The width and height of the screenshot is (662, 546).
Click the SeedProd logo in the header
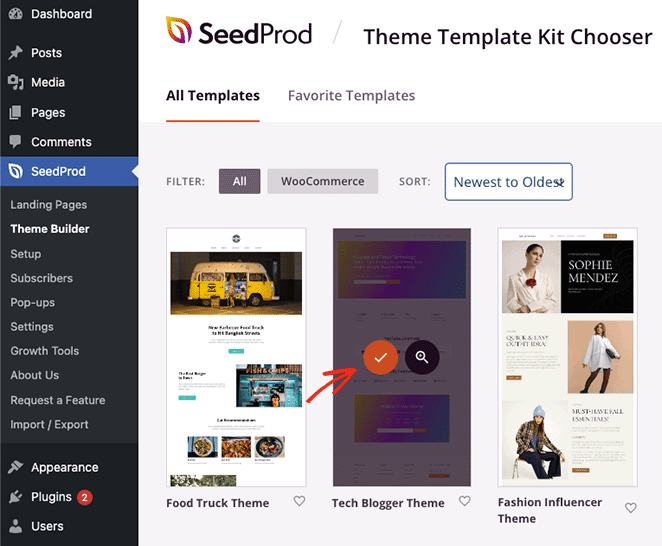[239, 34]
